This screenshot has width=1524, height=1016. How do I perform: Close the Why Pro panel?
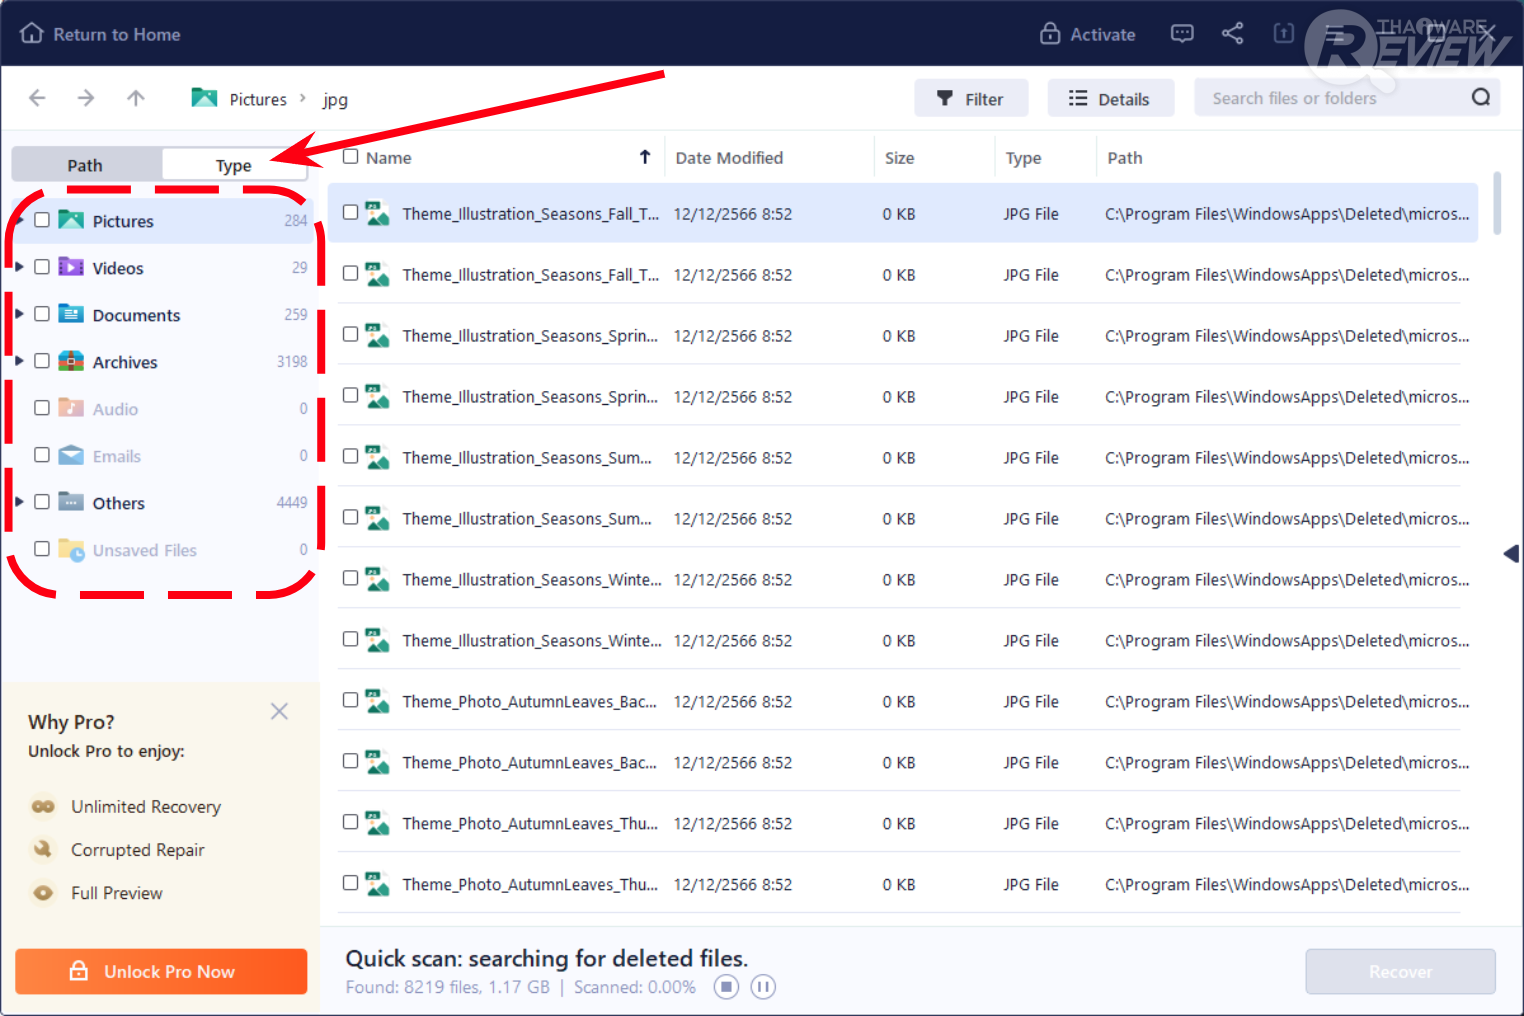(279, 711)
